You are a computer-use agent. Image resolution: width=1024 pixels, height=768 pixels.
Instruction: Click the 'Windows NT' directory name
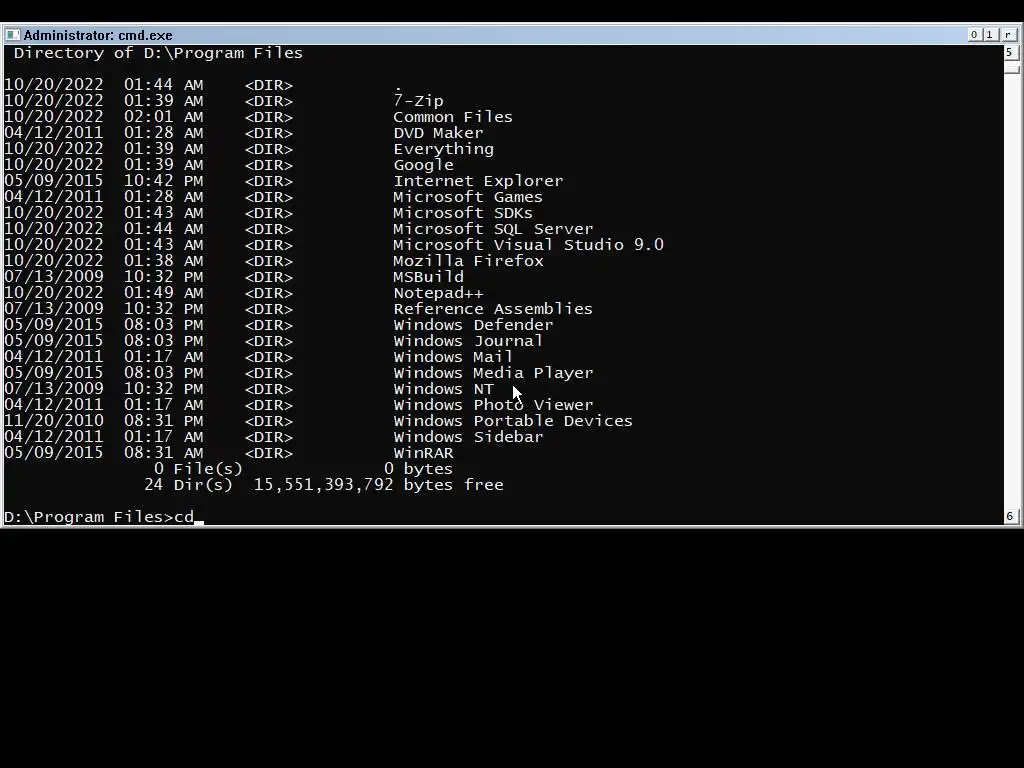pos(443,389)
